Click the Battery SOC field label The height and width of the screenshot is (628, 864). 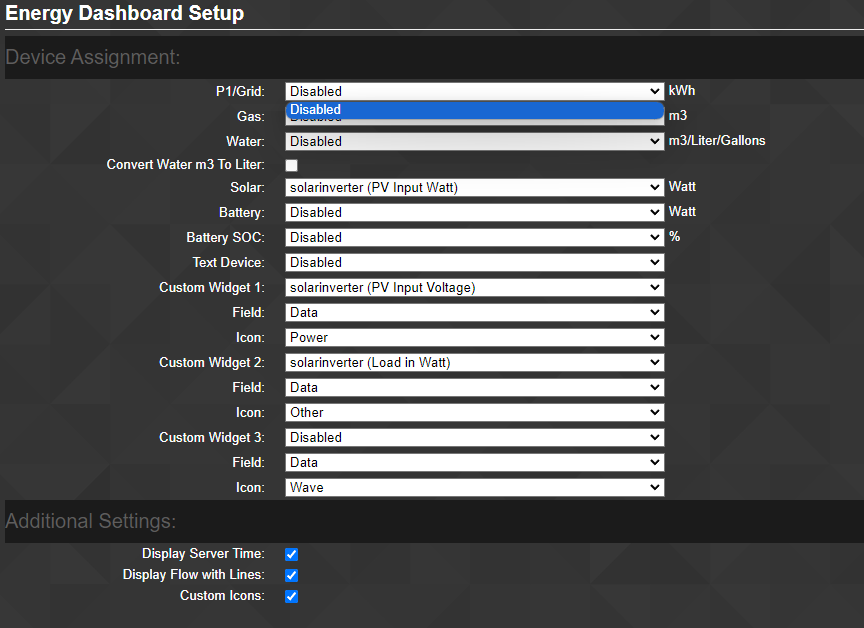[225, 237]
